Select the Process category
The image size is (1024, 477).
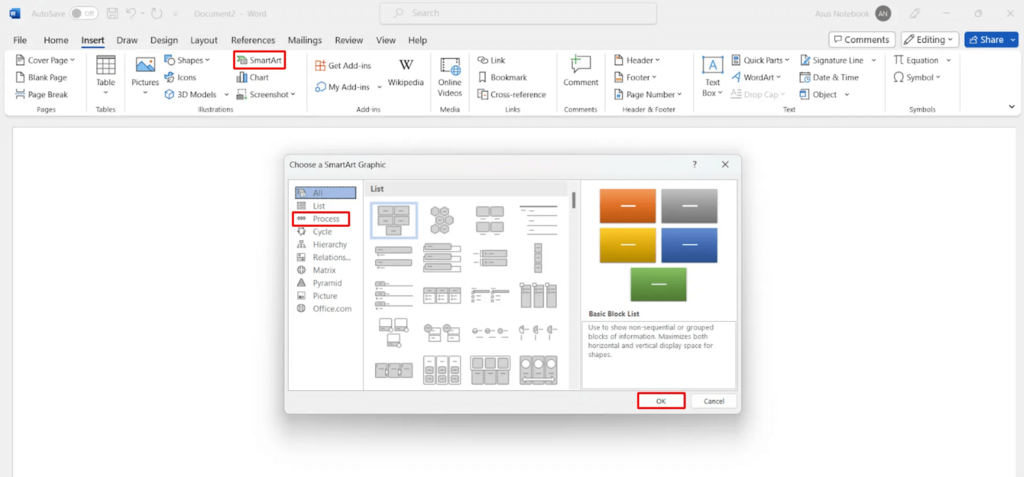pos(325,219)
